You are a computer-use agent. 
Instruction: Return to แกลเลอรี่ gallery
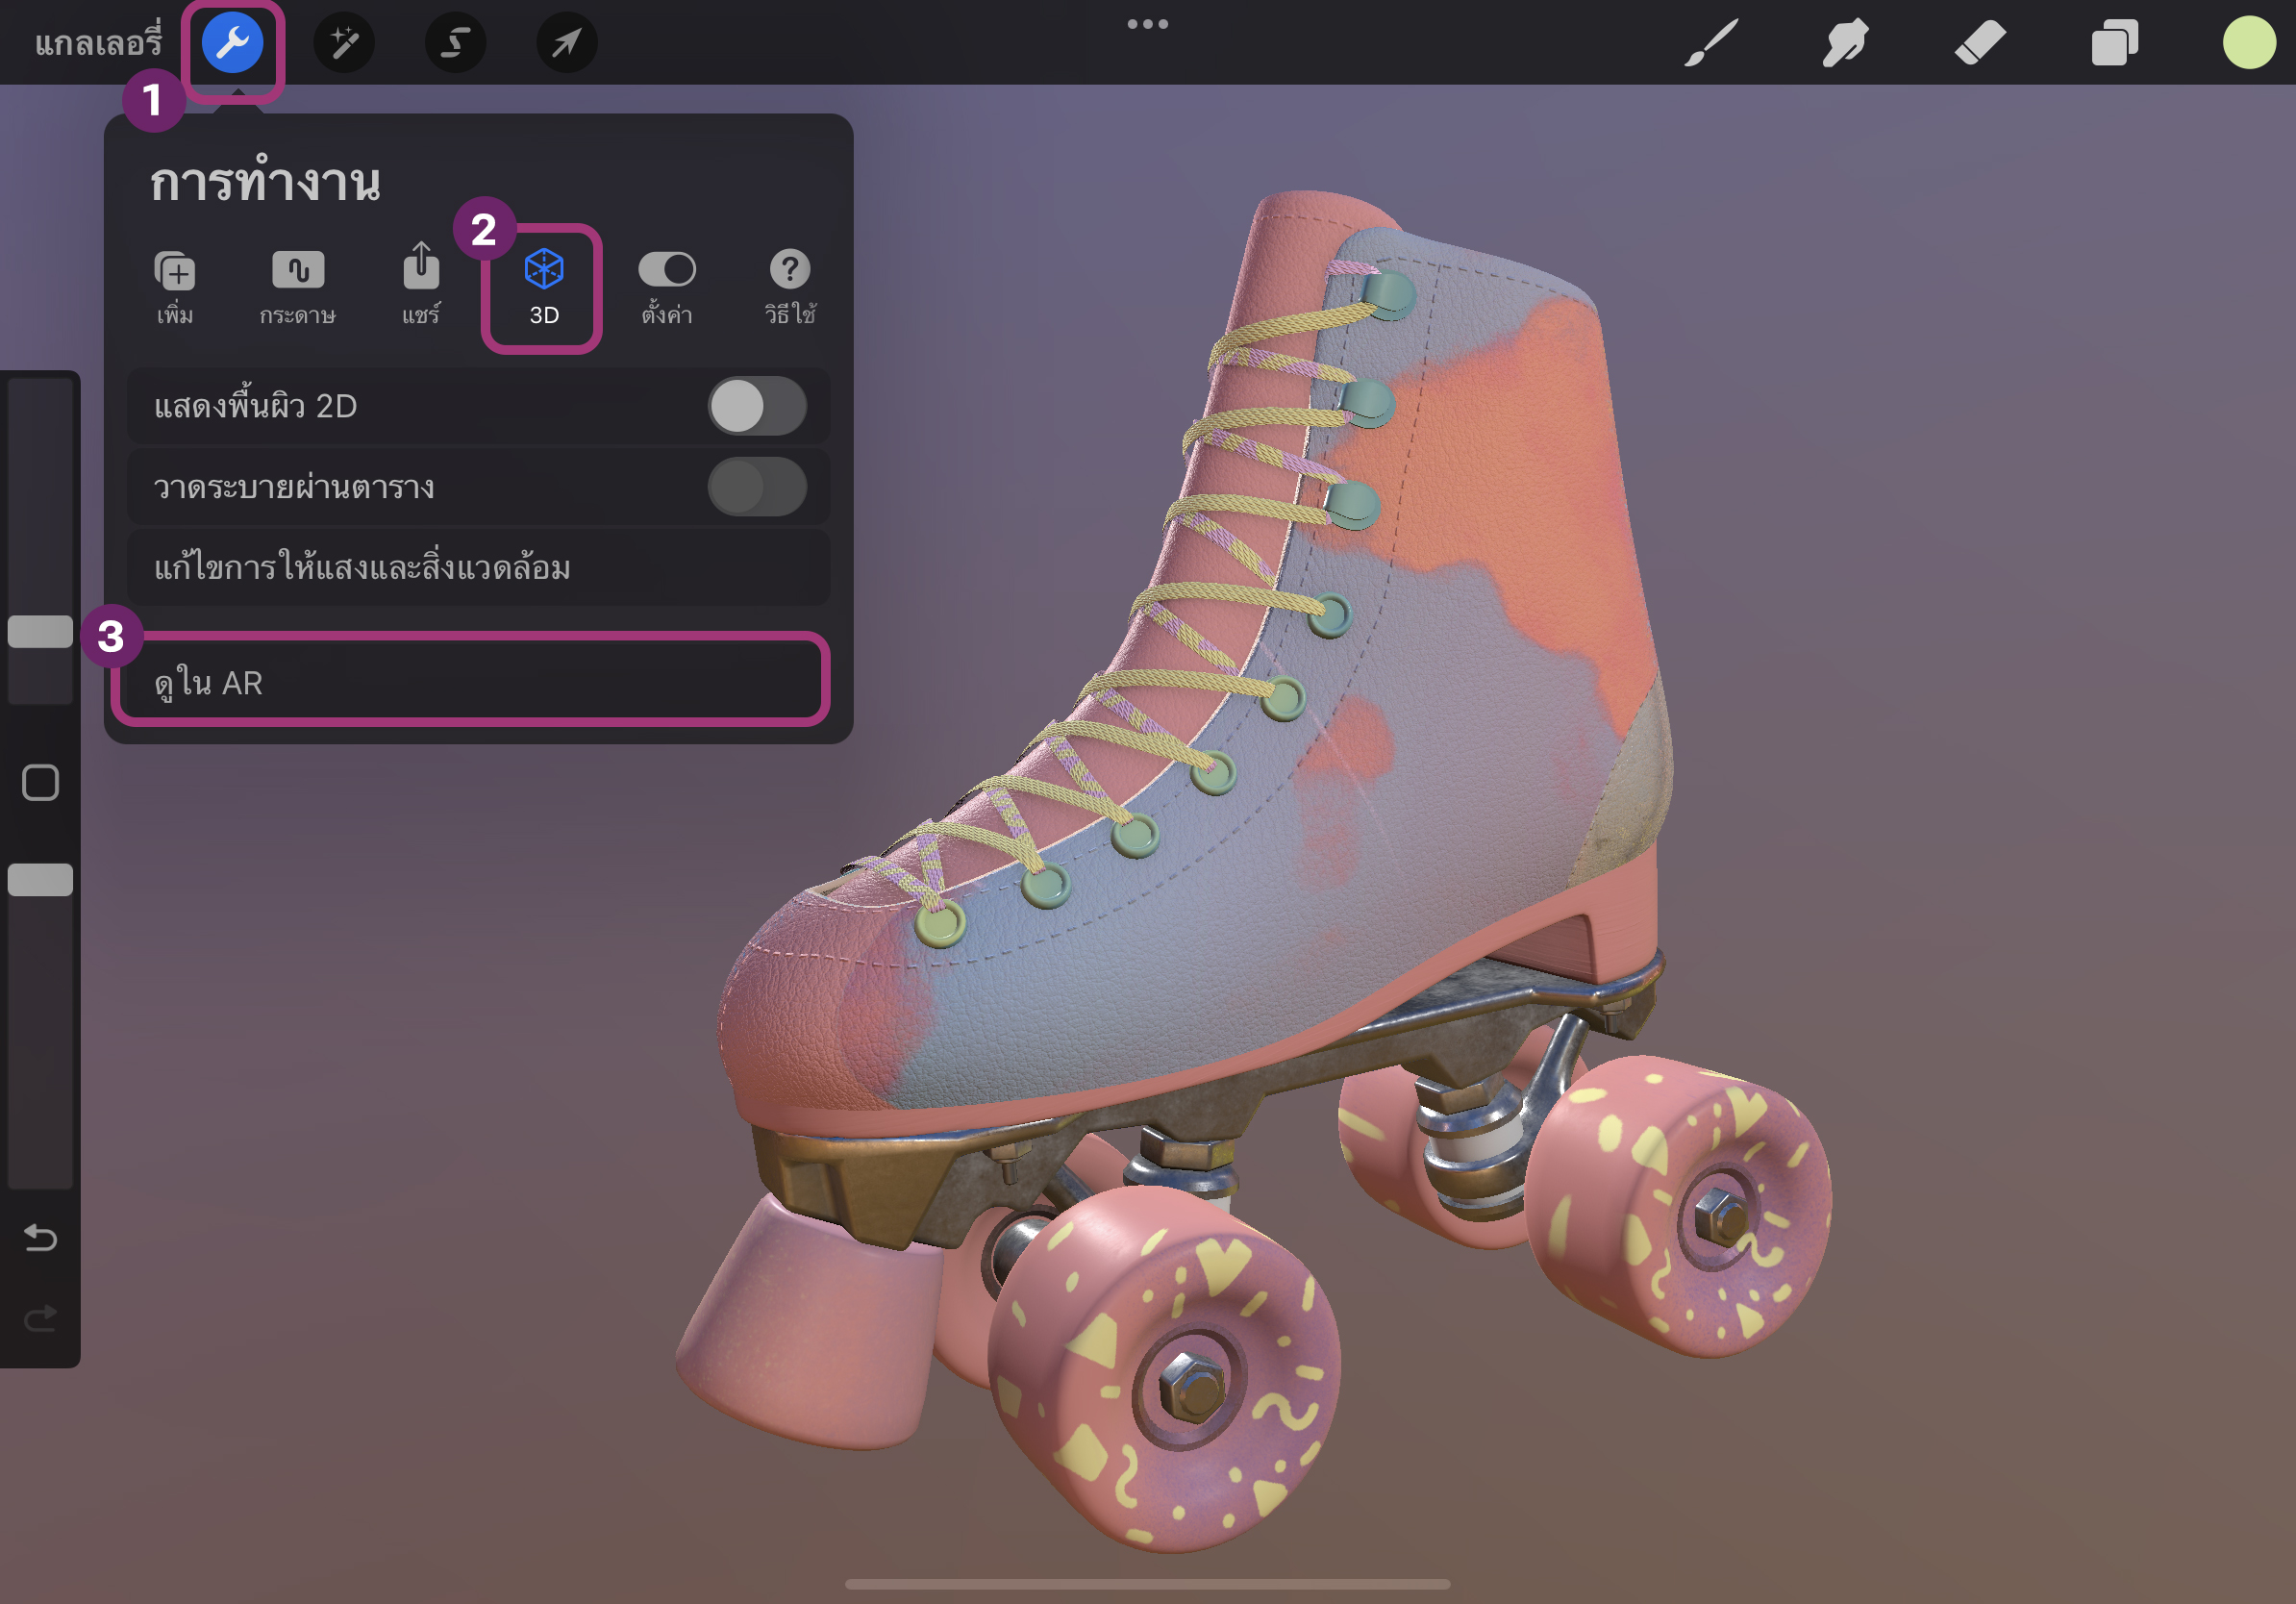(98, 43)
